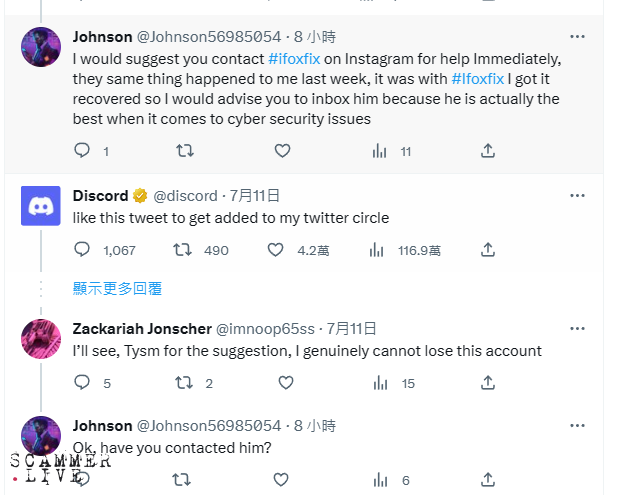Screen dimensions: 619x495
Task: Like Zackariah Jonscher's reply
Action: click(285, 383)
